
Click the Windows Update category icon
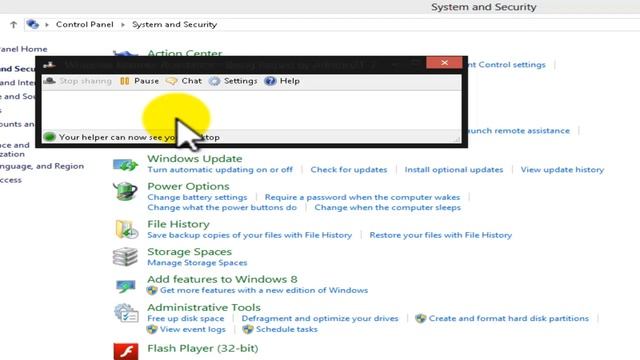(x=126, y=165)
